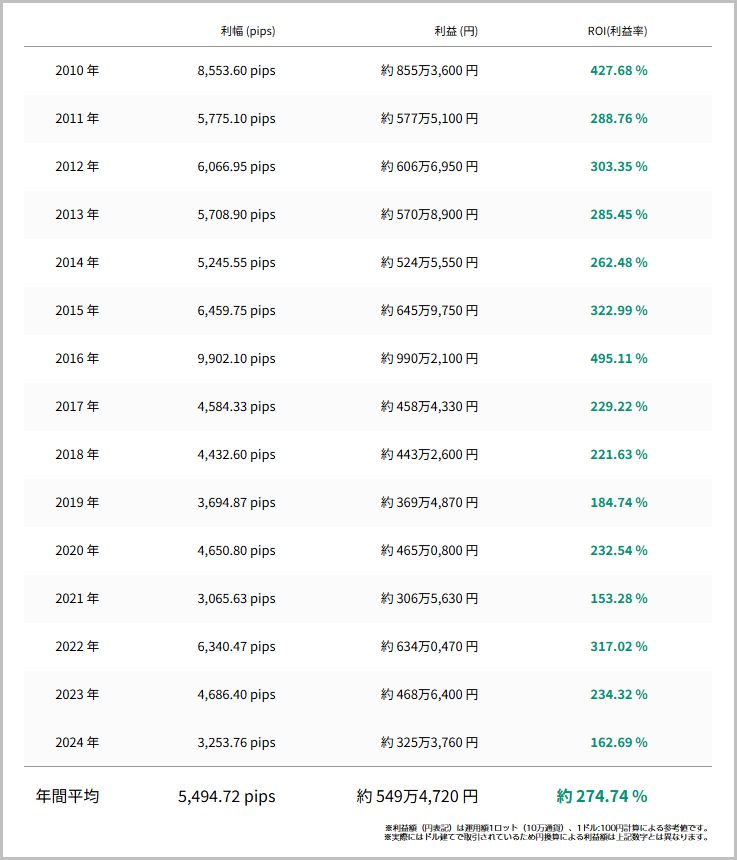Screen dimensions: 737x860
Task: Select the 6,459.75 pips cell
Action: 236,311
